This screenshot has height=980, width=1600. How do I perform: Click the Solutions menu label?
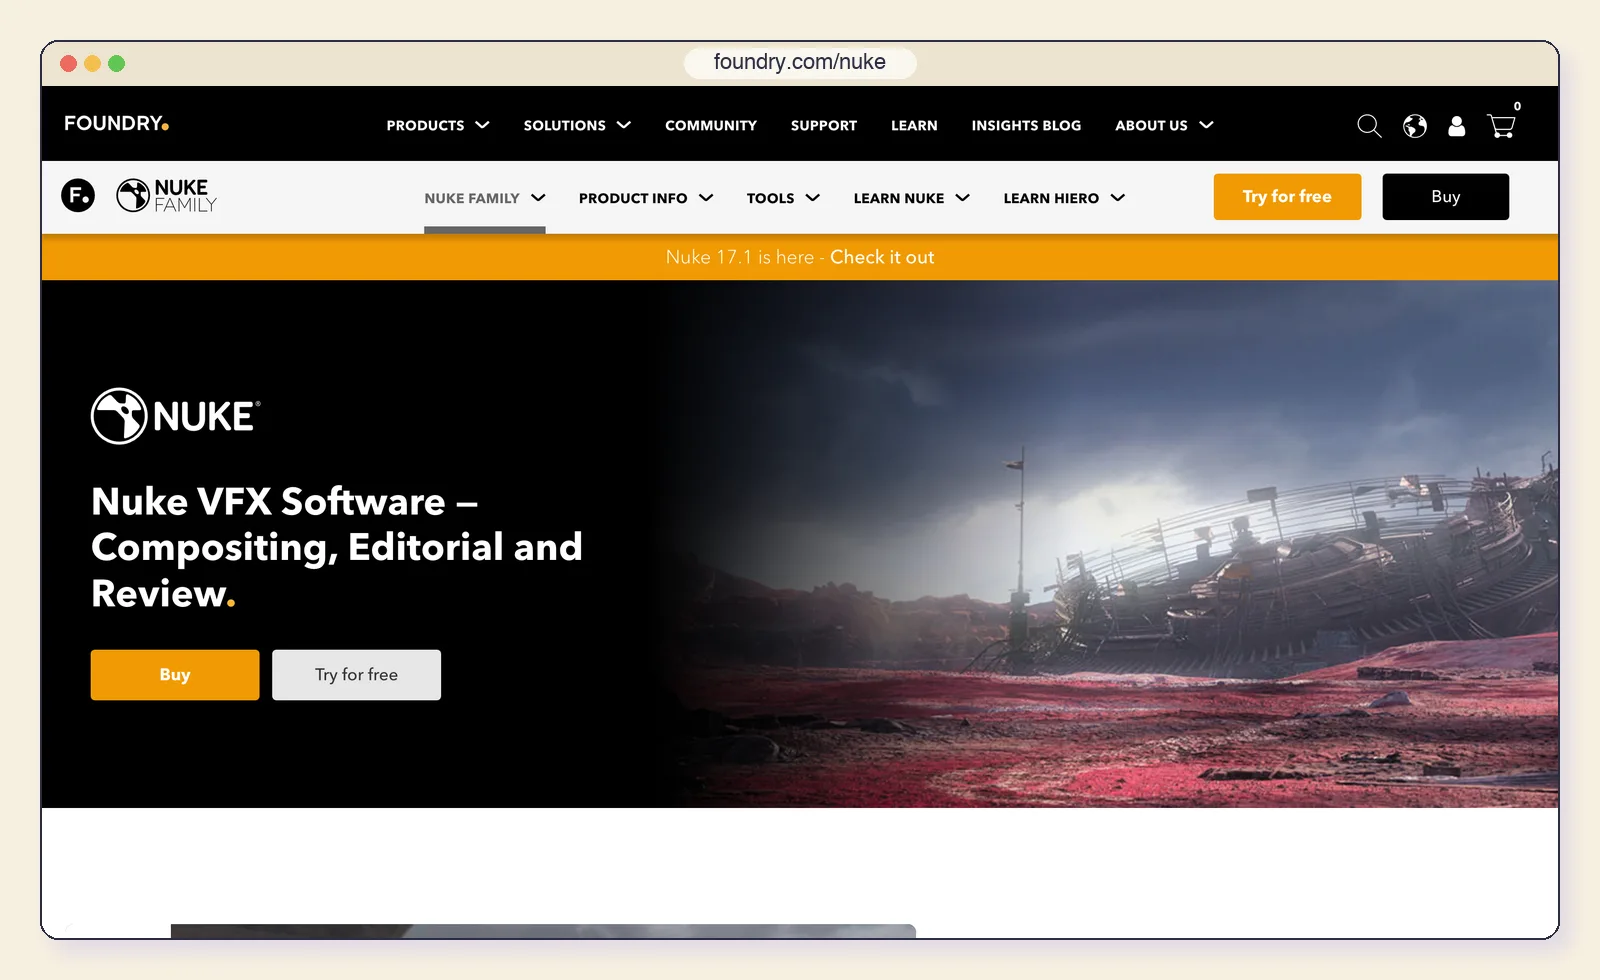point(565,125)
